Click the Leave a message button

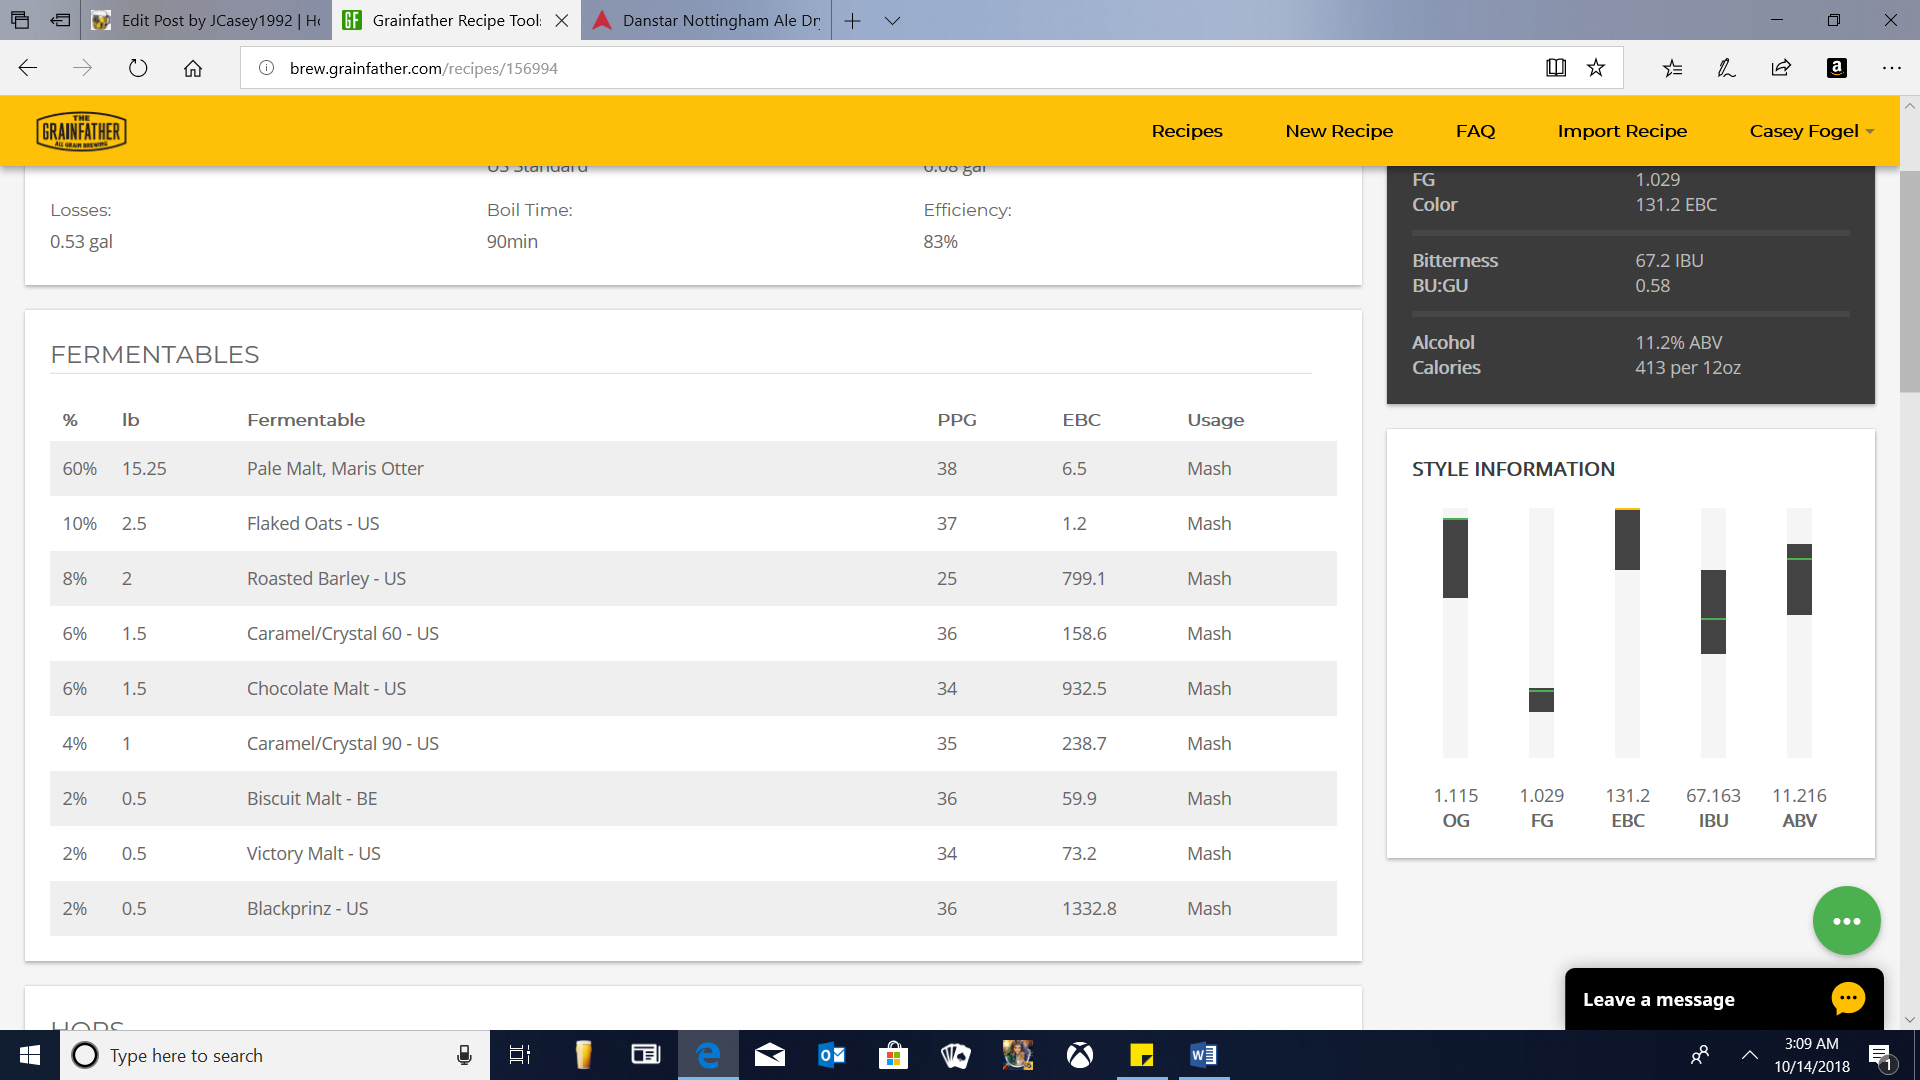pos(1724,999)
